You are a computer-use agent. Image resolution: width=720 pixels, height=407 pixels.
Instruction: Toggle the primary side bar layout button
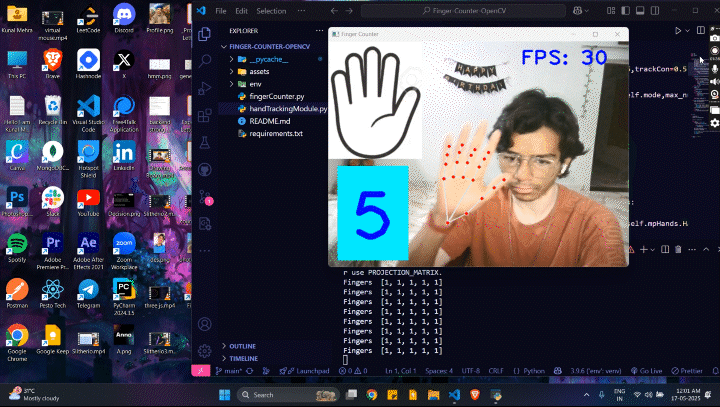point(625,11)
